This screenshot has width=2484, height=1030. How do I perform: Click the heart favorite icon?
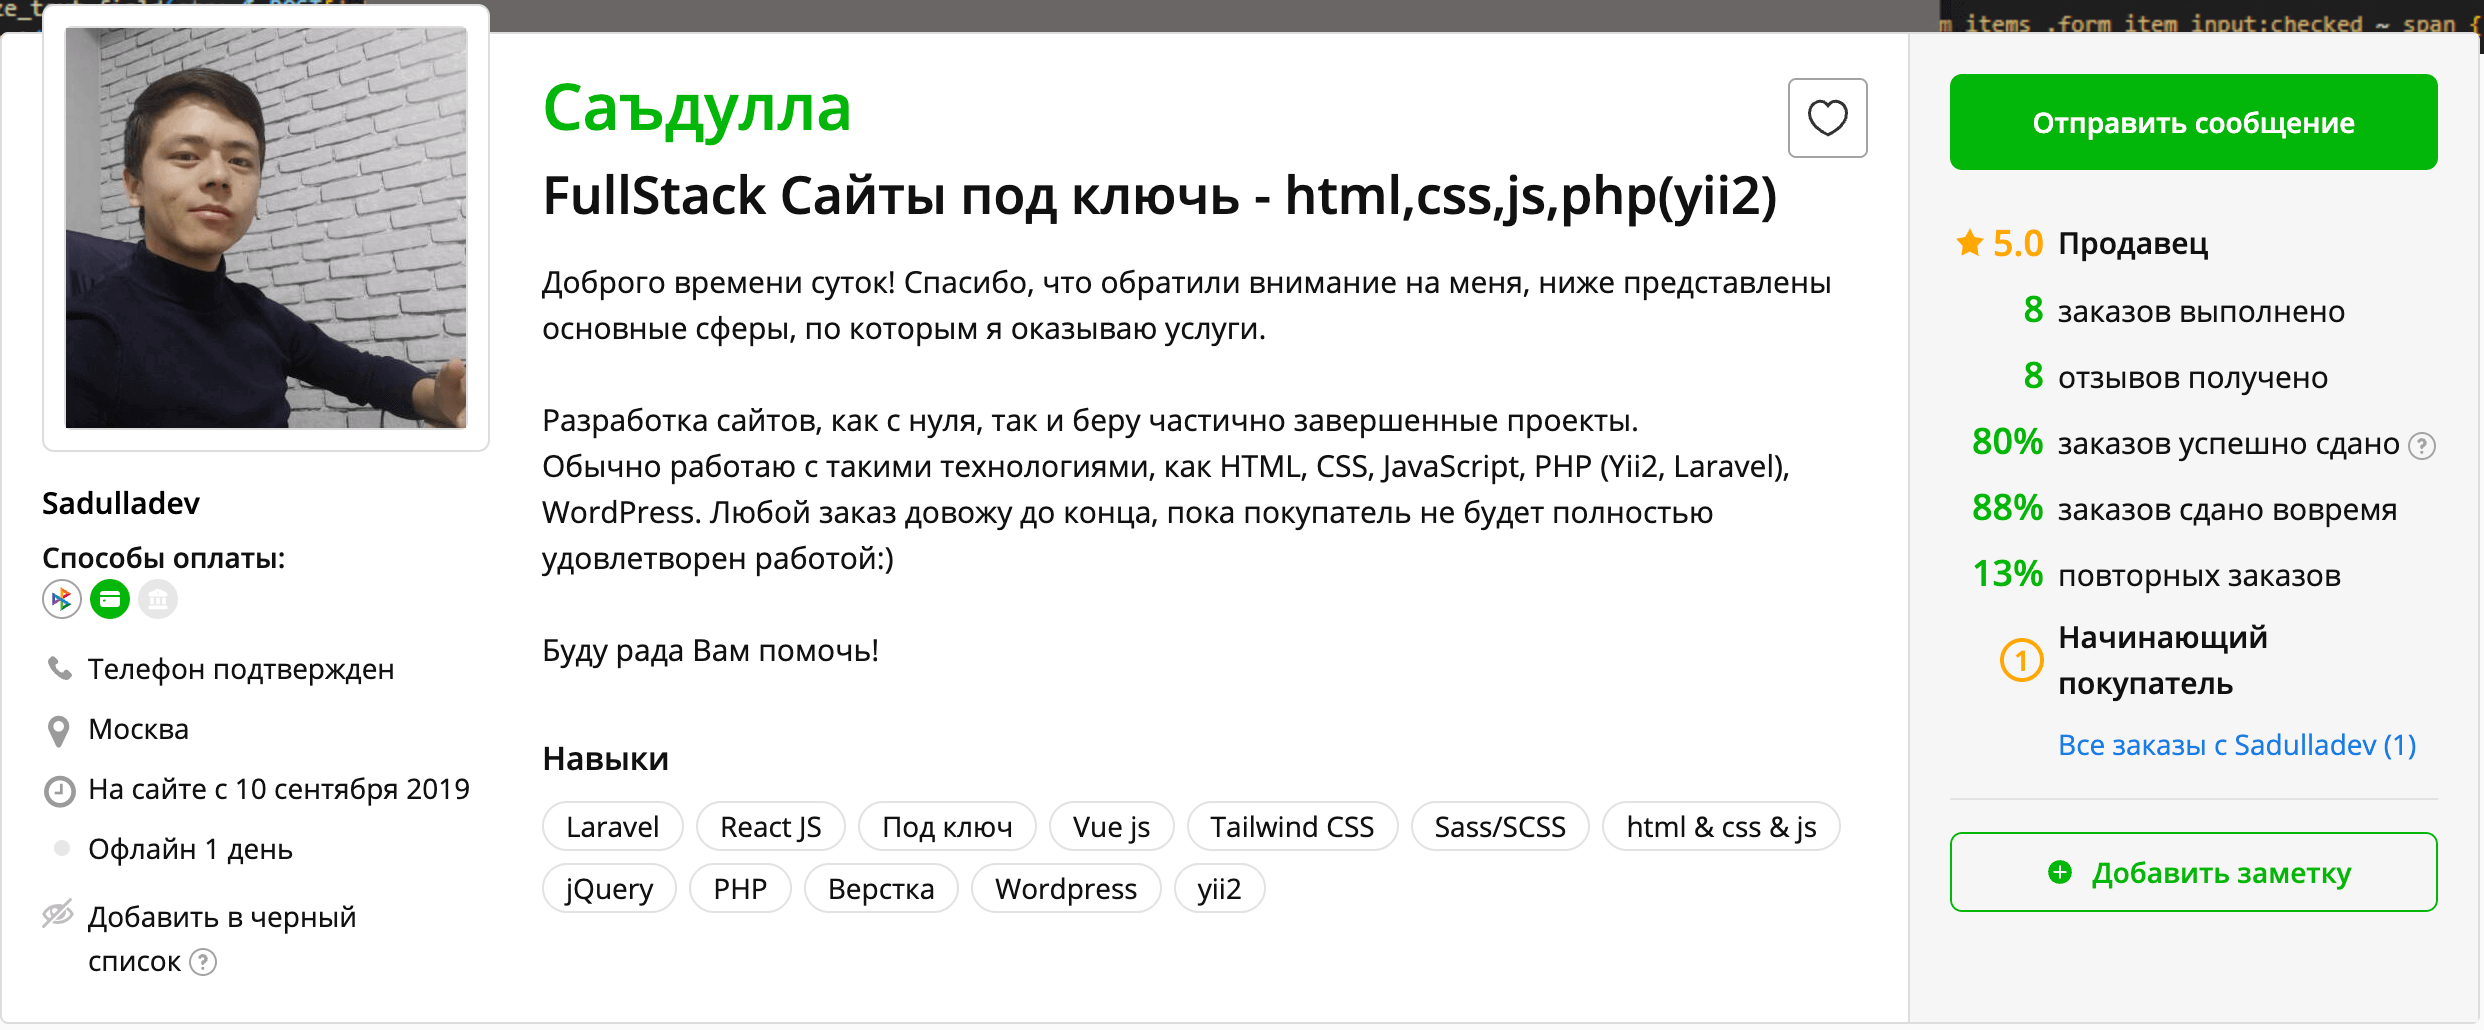point(1827,118)
